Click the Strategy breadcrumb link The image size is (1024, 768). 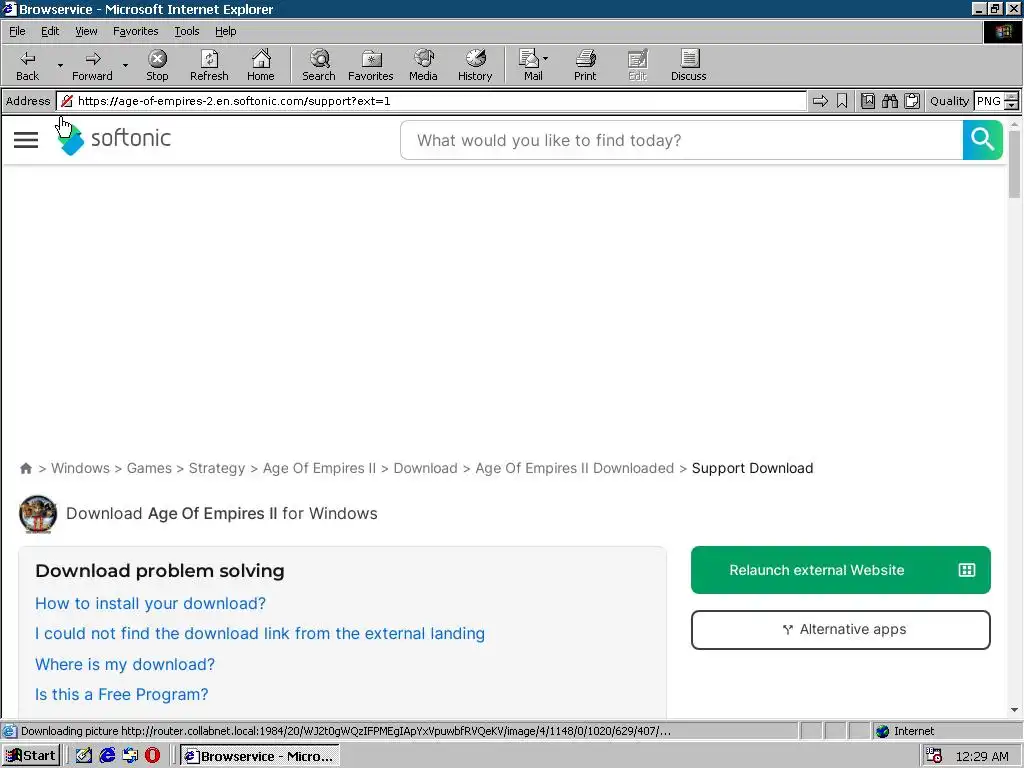click(217, 468)
